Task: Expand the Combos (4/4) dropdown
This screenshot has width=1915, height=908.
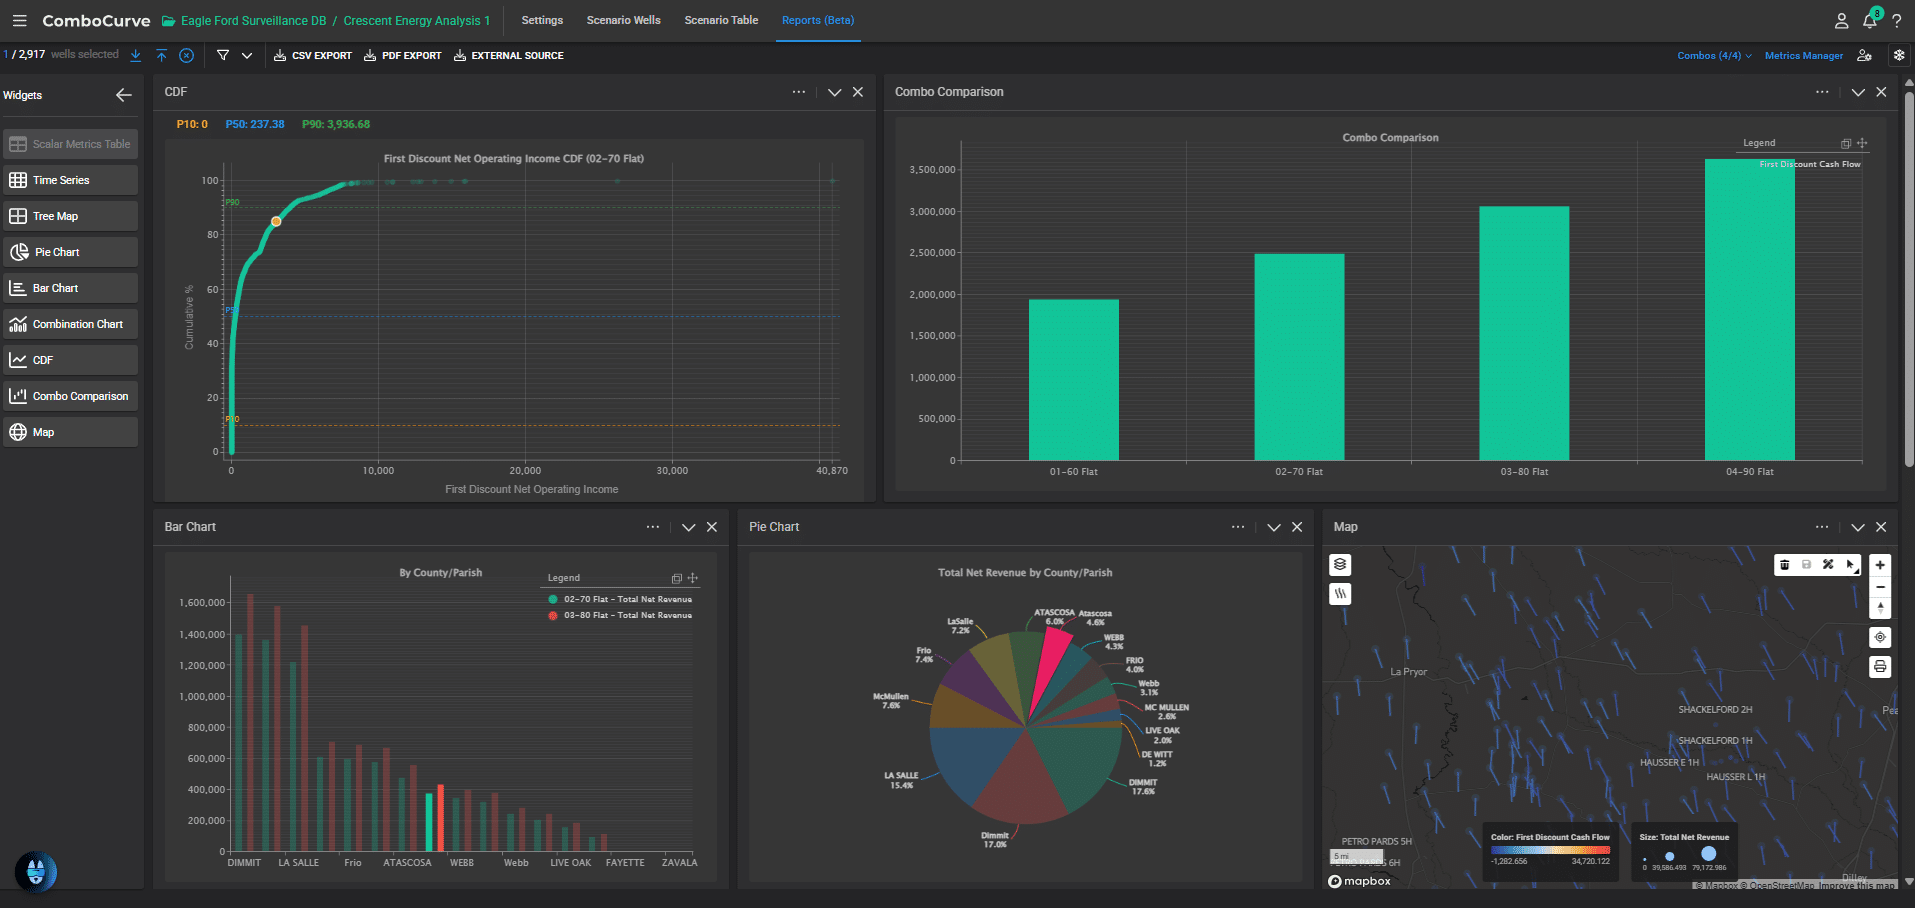Action: point(1714,56)
